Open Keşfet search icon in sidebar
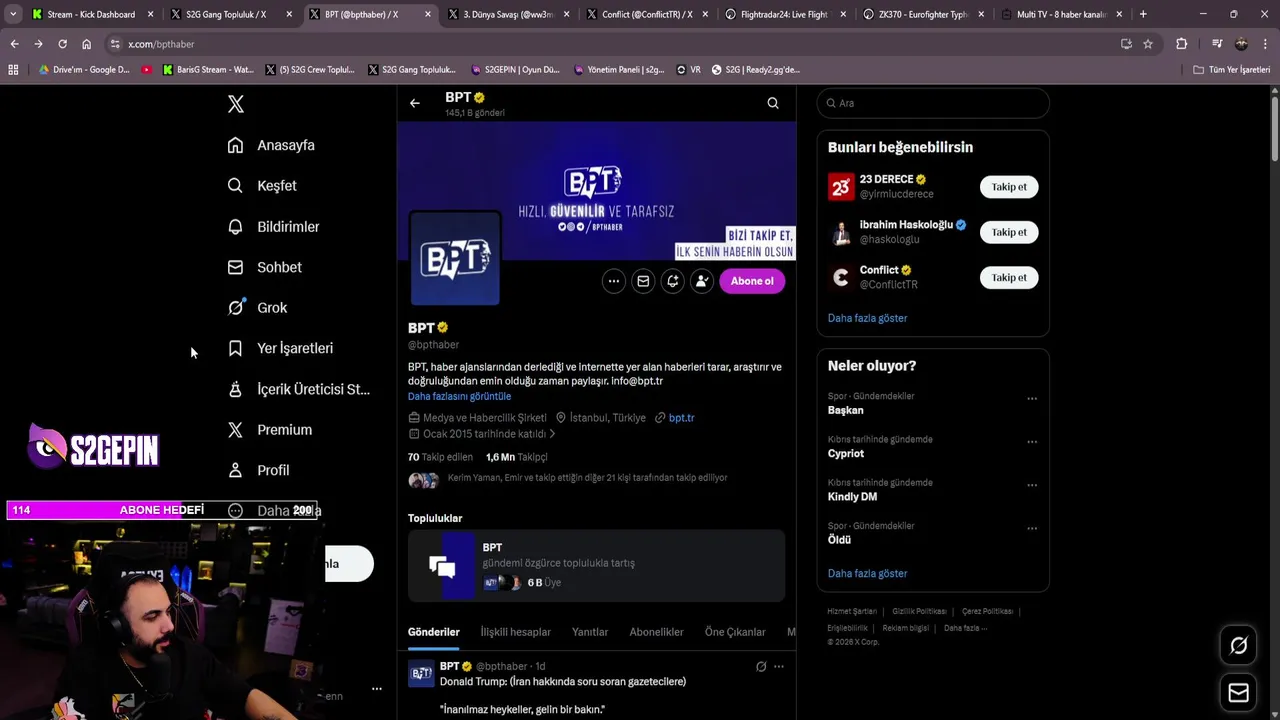Image resolution: width=1280 pixels, height=720 pixels. tap(235, 186)
